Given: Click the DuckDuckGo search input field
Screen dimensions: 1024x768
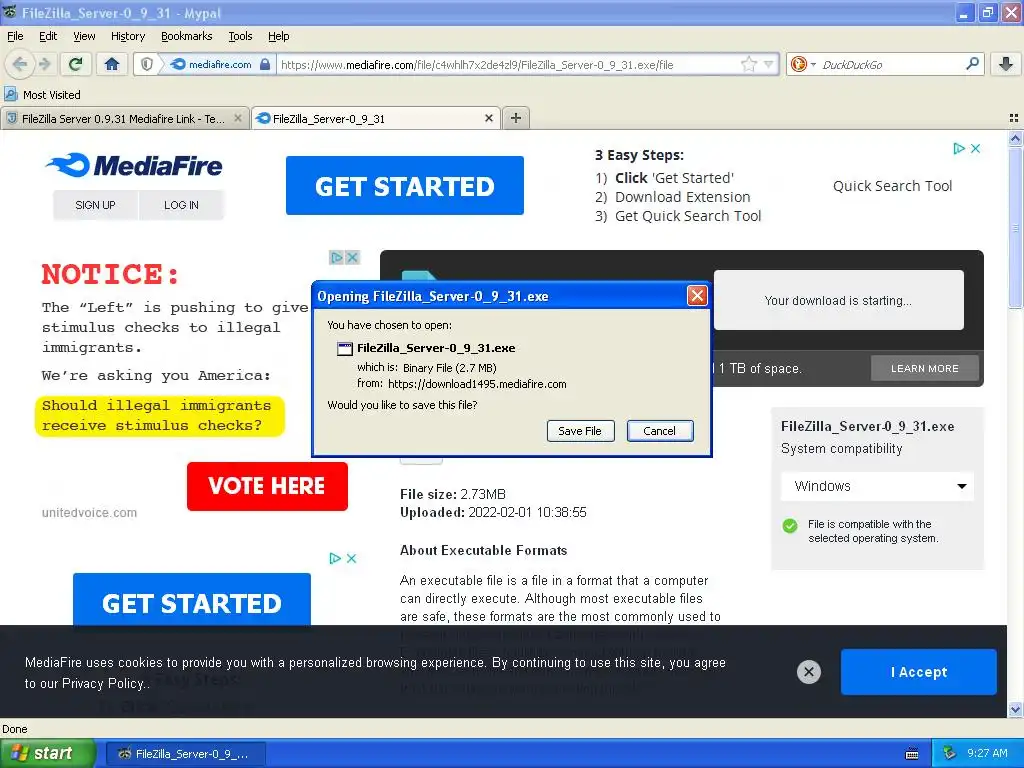Looking at the screenshot, I should point(891,65).
